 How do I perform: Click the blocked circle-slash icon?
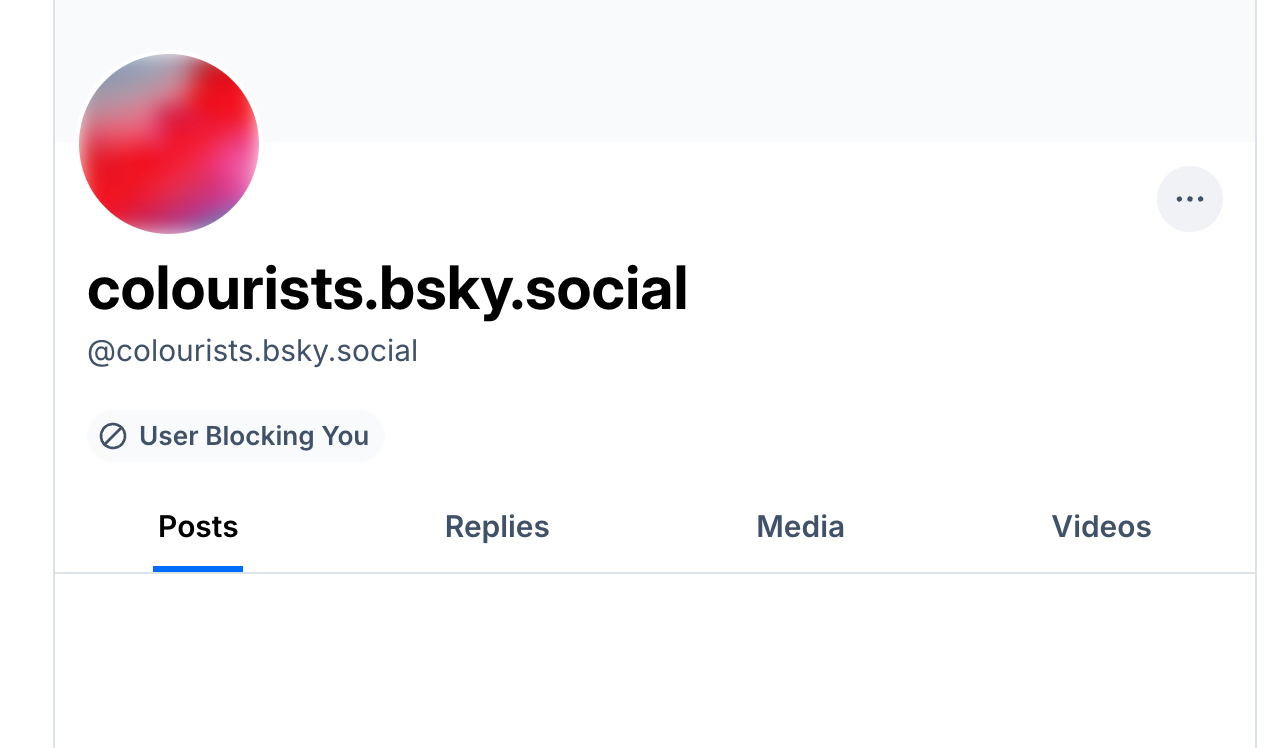(x=113, y=436)
